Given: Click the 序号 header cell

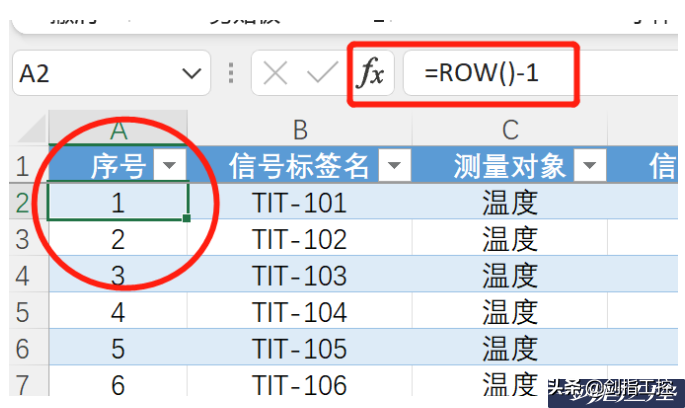Looking at the screenshot, I should [x=118, y=165].
